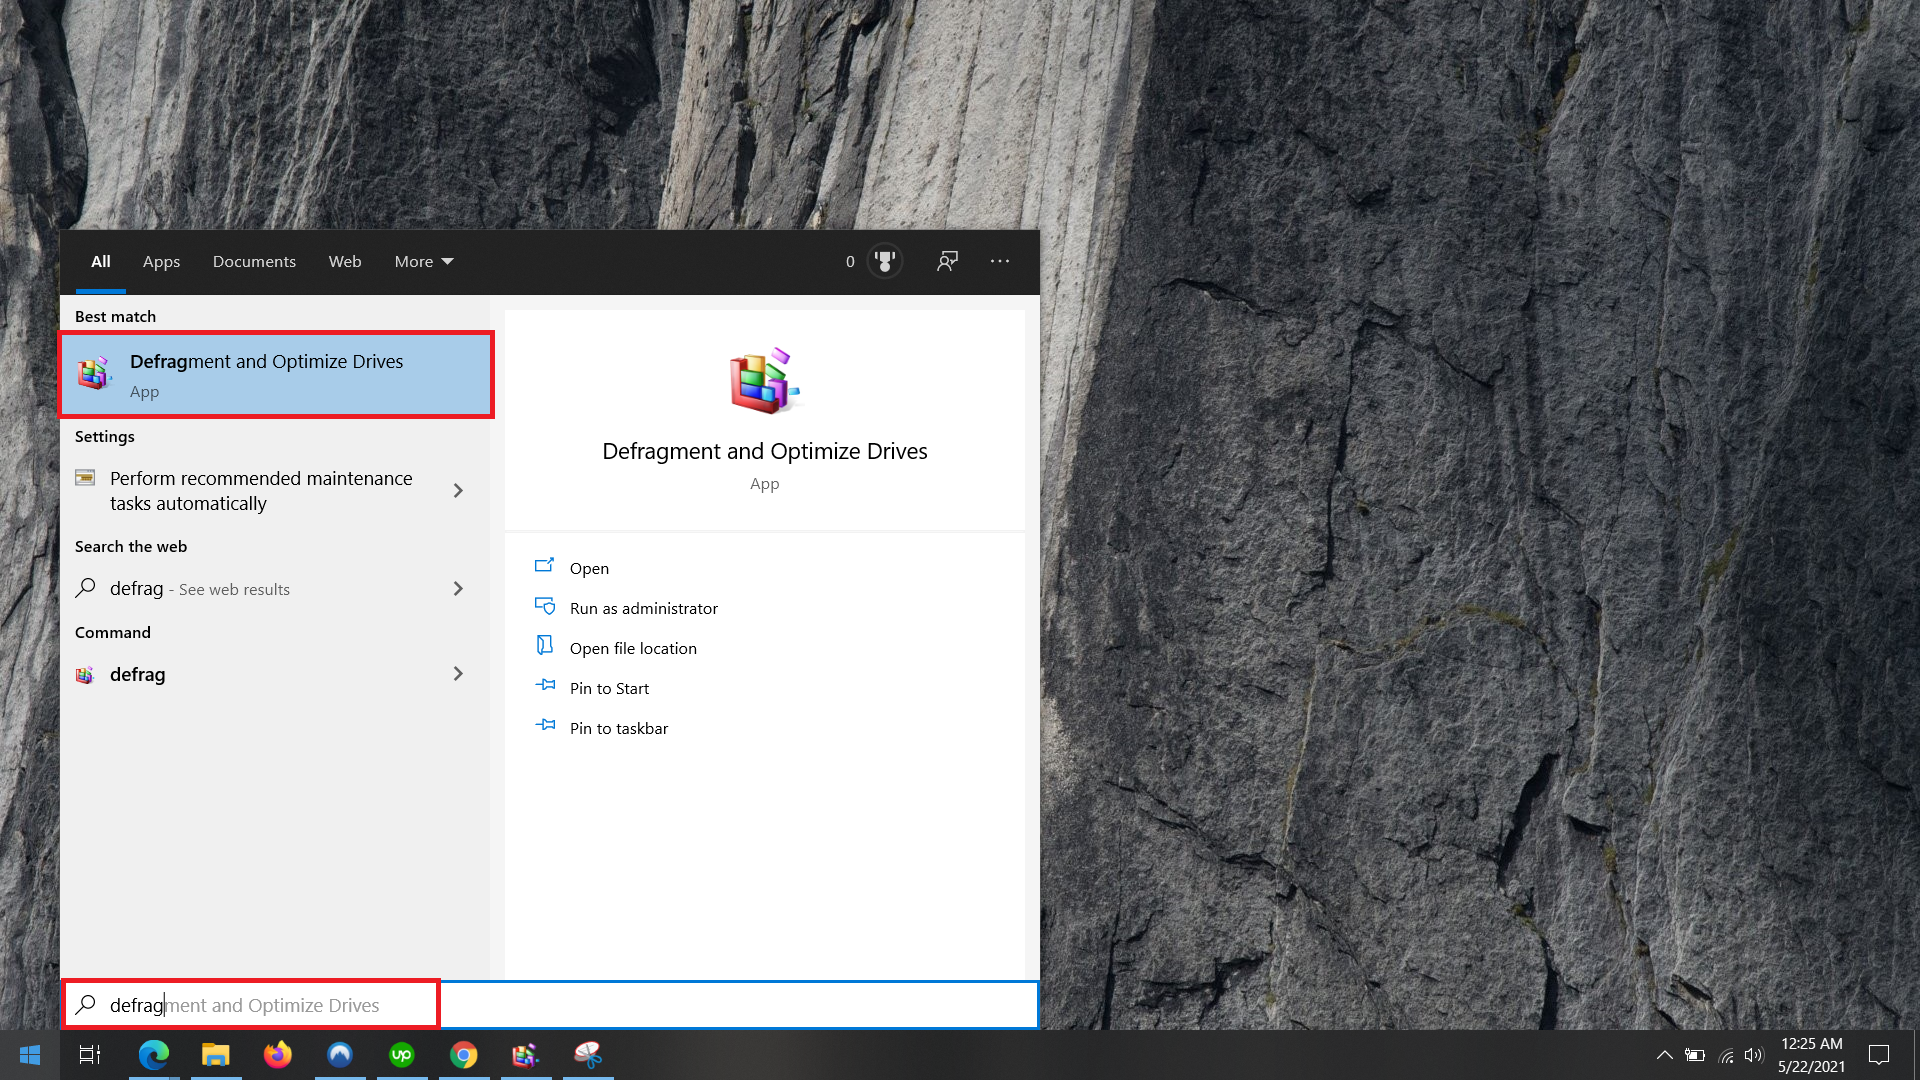Open the Defragment and Optimize Drives icon on taskbar
1920x1080 pixels.
point(525,1055)
